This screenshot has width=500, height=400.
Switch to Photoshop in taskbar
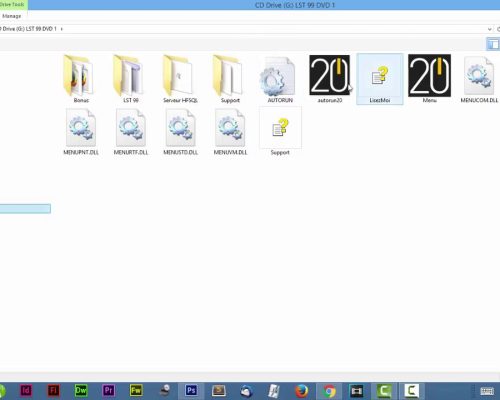191,390
